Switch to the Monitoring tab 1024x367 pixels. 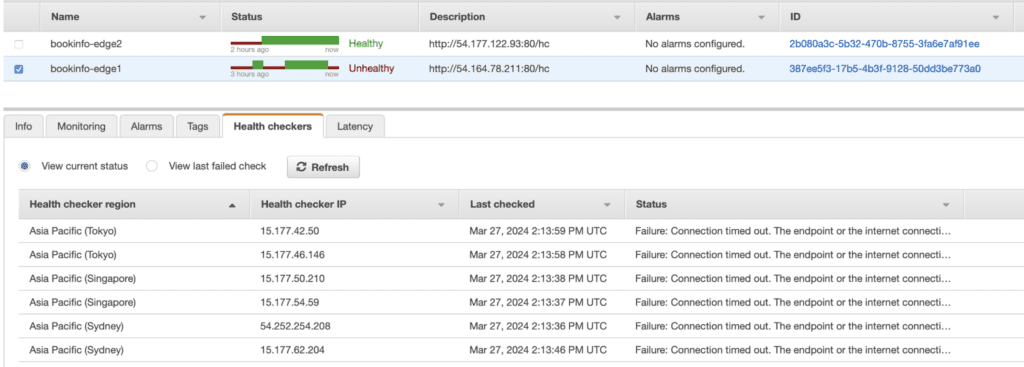[81, 127]
